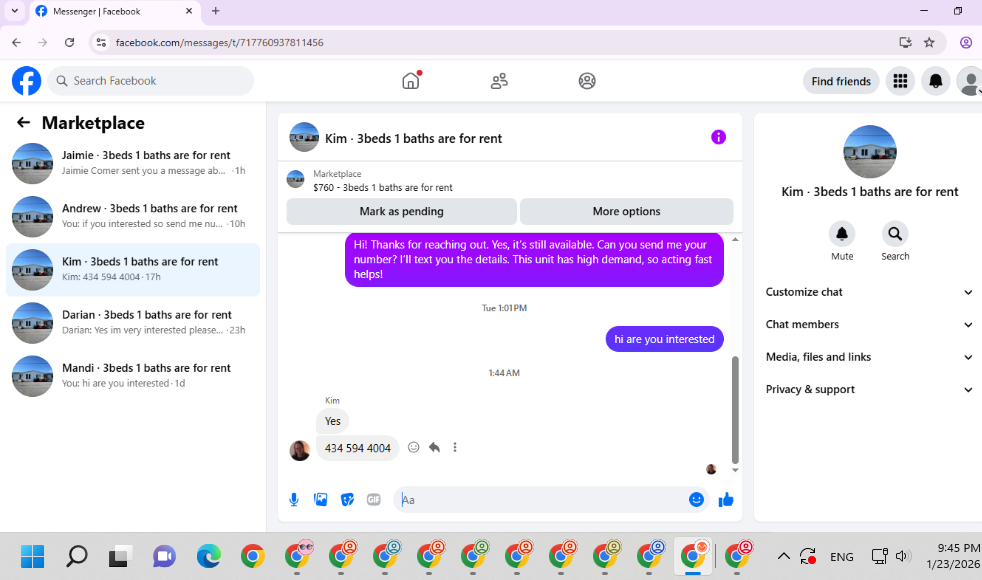Expand Customize chat section
This screenshot has height=580, width=982.
tap(868, 292)
